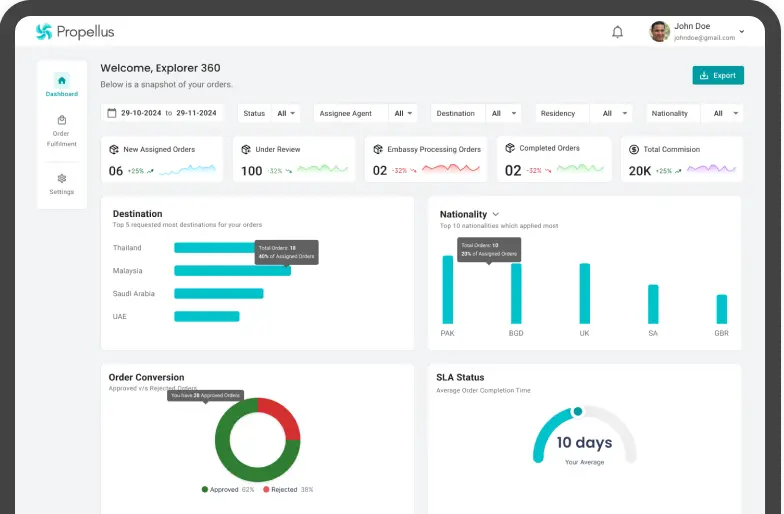Click the notification bell icon
Viewport: 784px width, 514px height.
point(617,32)
